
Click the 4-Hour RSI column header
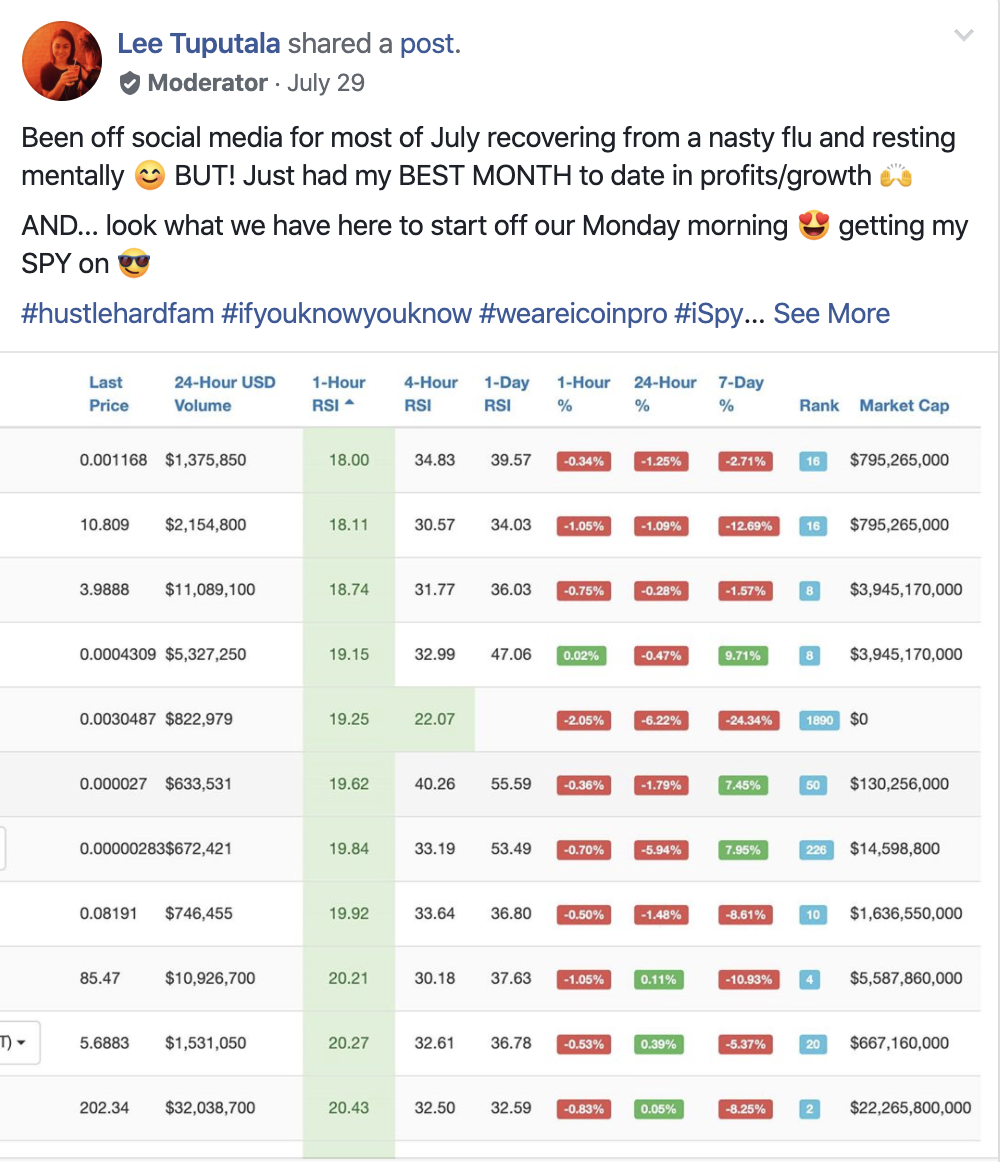coord(433,394)
